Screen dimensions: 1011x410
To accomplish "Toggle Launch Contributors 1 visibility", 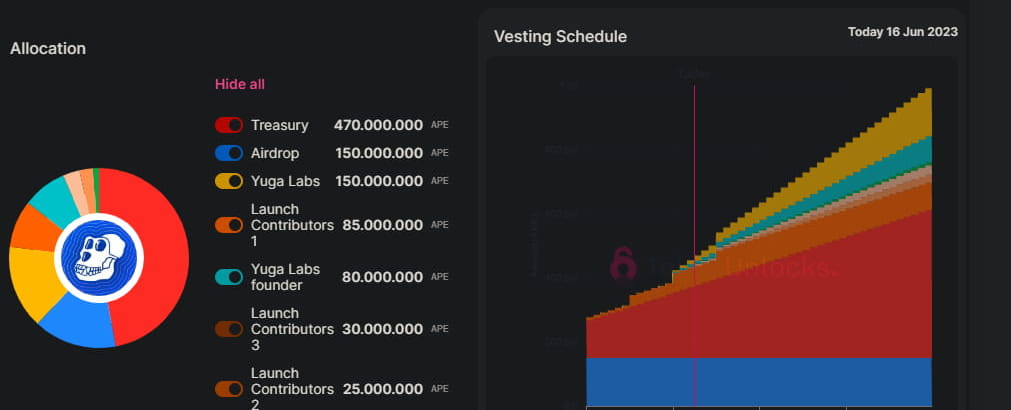I will point(229,225).
